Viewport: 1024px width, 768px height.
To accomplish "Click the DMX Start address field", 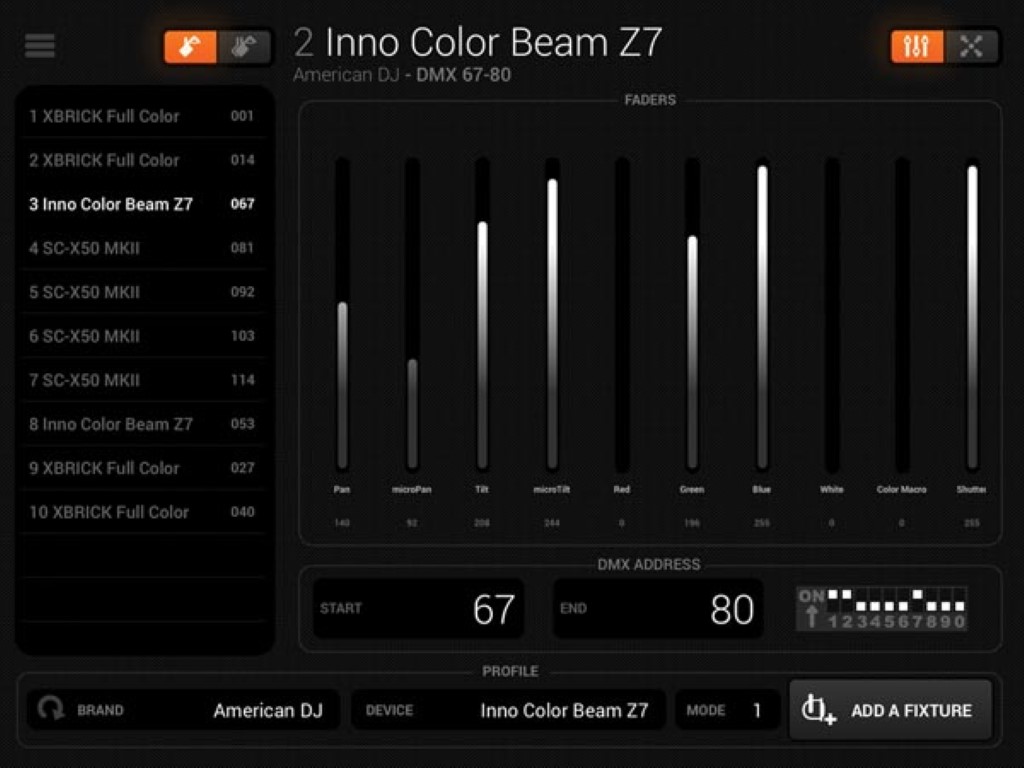I will (x=418, y=608).
